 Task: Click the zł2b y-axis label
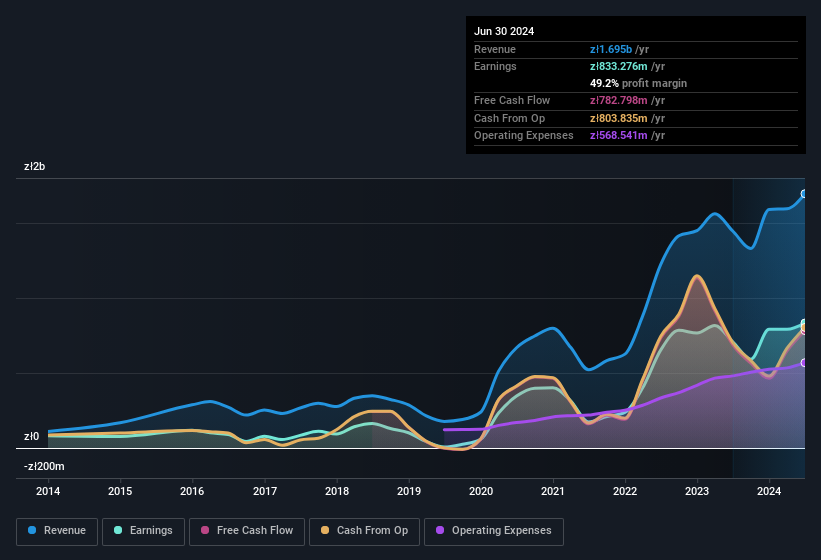pyautogui.click(x=35, y=166)
